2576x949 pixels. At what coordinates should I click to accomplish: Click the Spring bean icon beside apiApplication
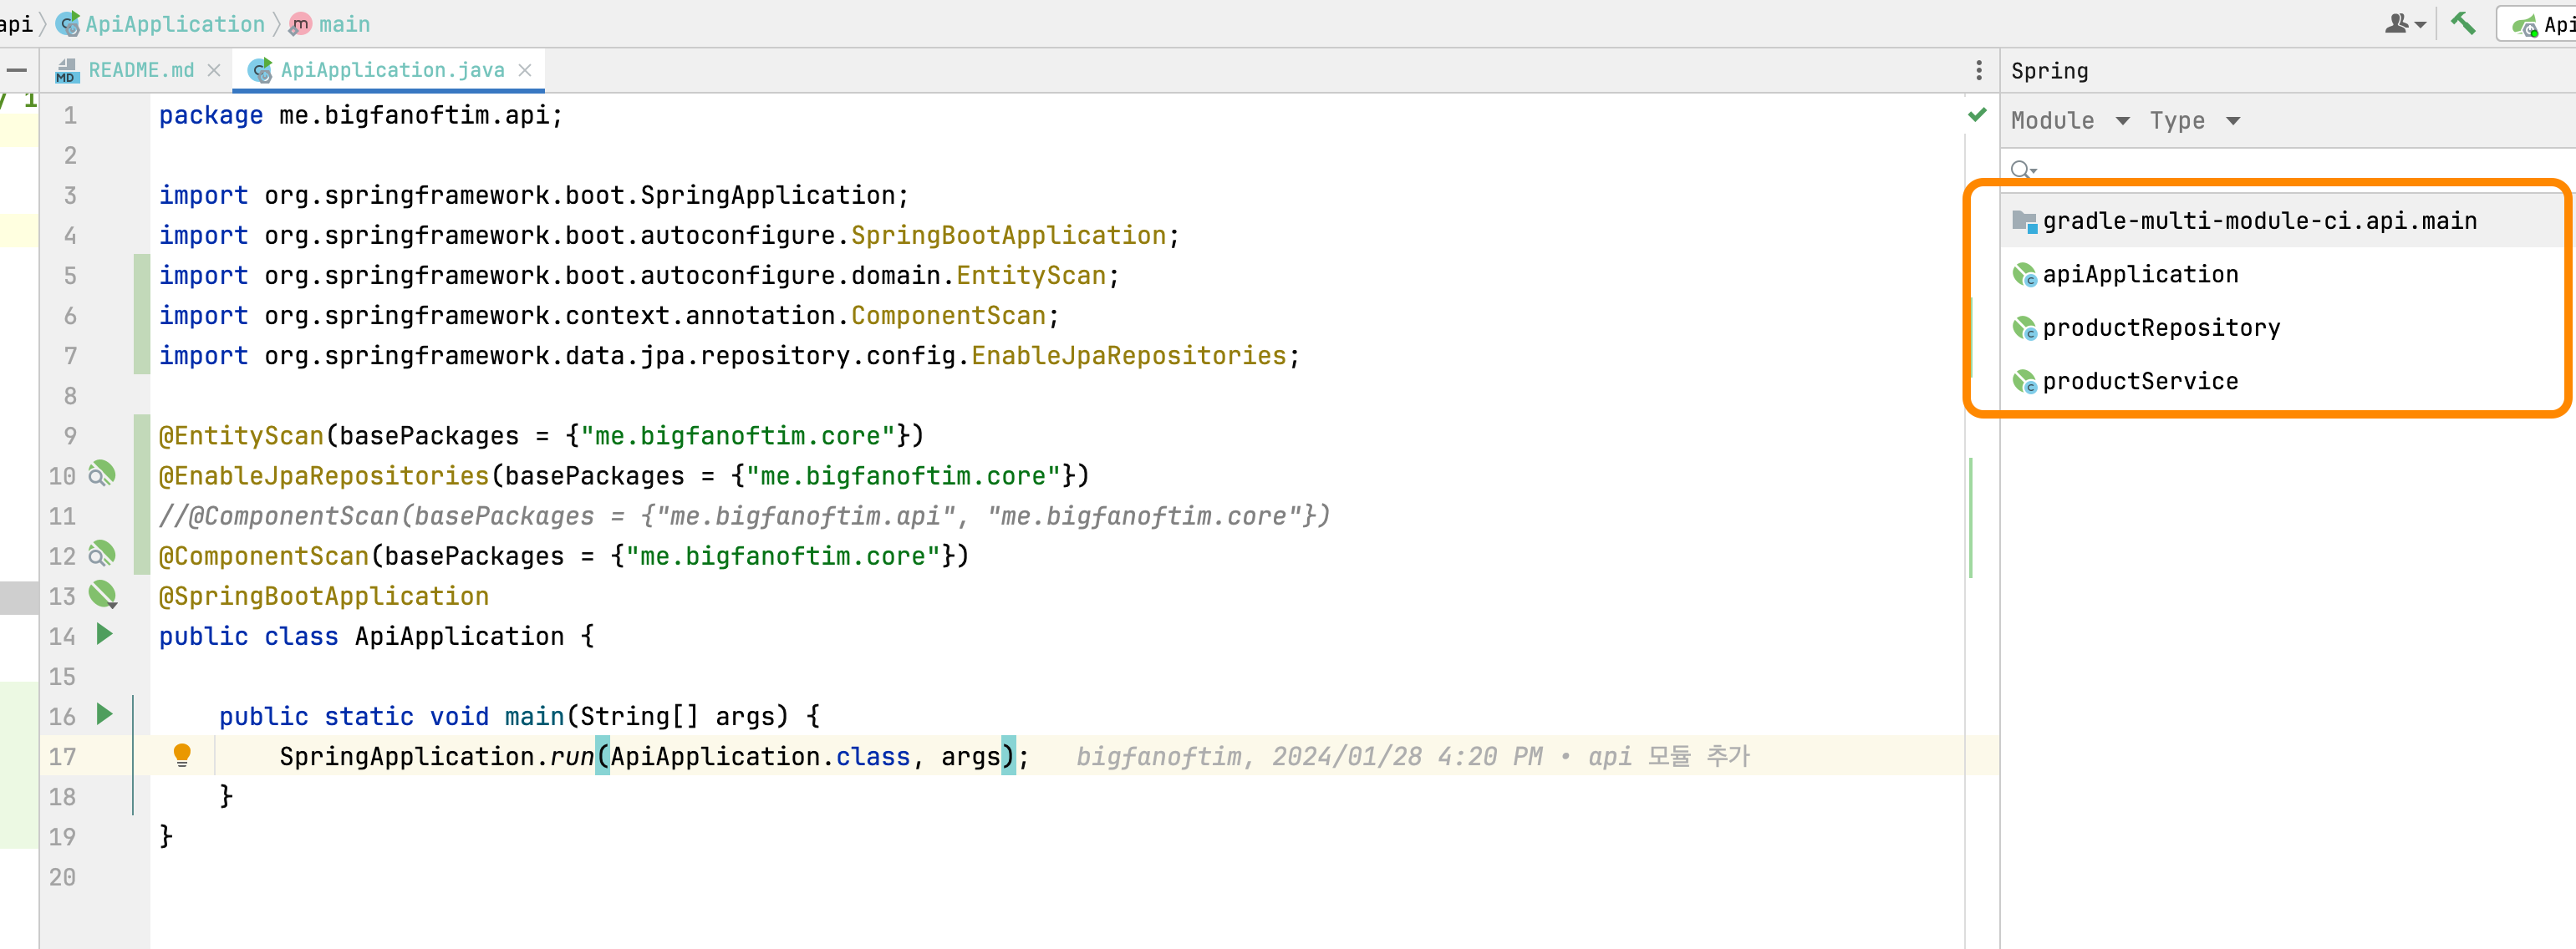pos(2024,274)
